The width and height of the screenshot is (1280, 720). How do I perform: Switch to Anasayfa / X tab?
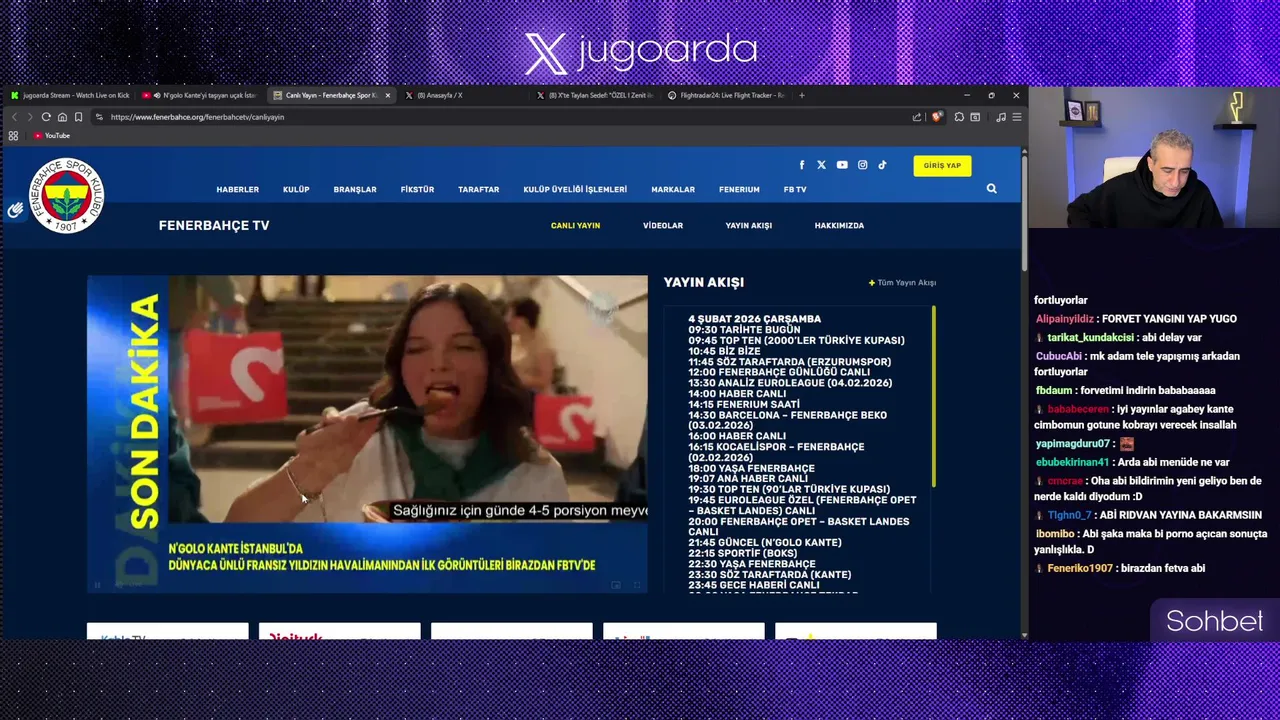click(x=463, y=95)
